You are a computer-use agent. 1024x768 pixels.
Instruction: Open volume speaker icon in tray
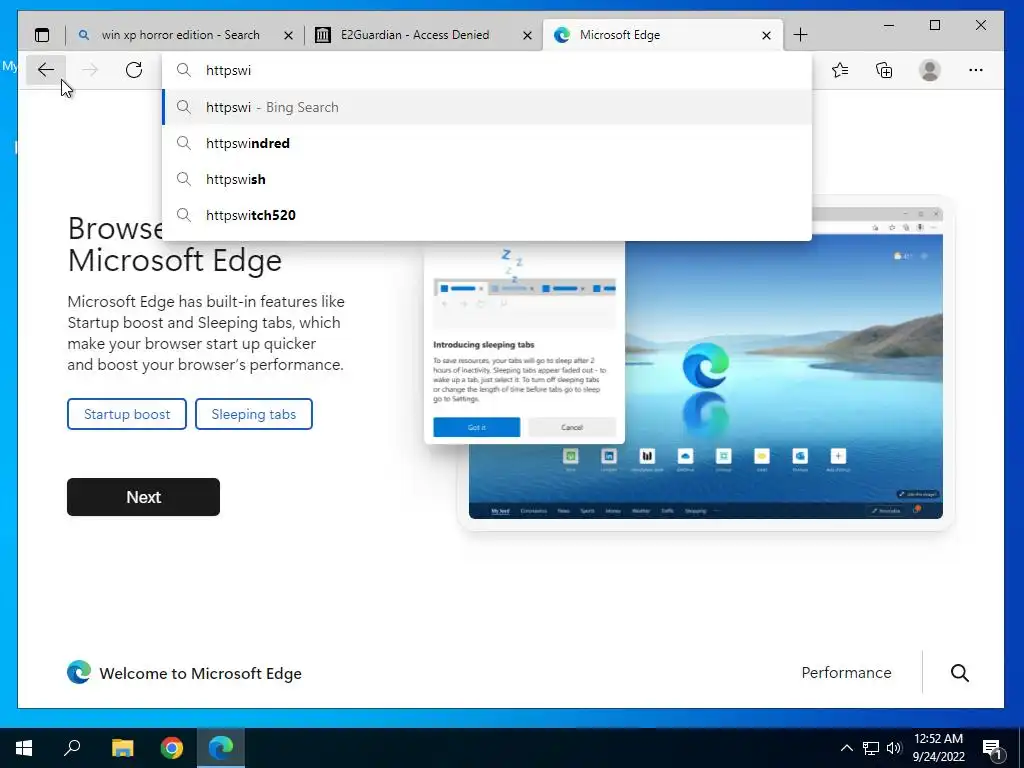coord(894,748)
